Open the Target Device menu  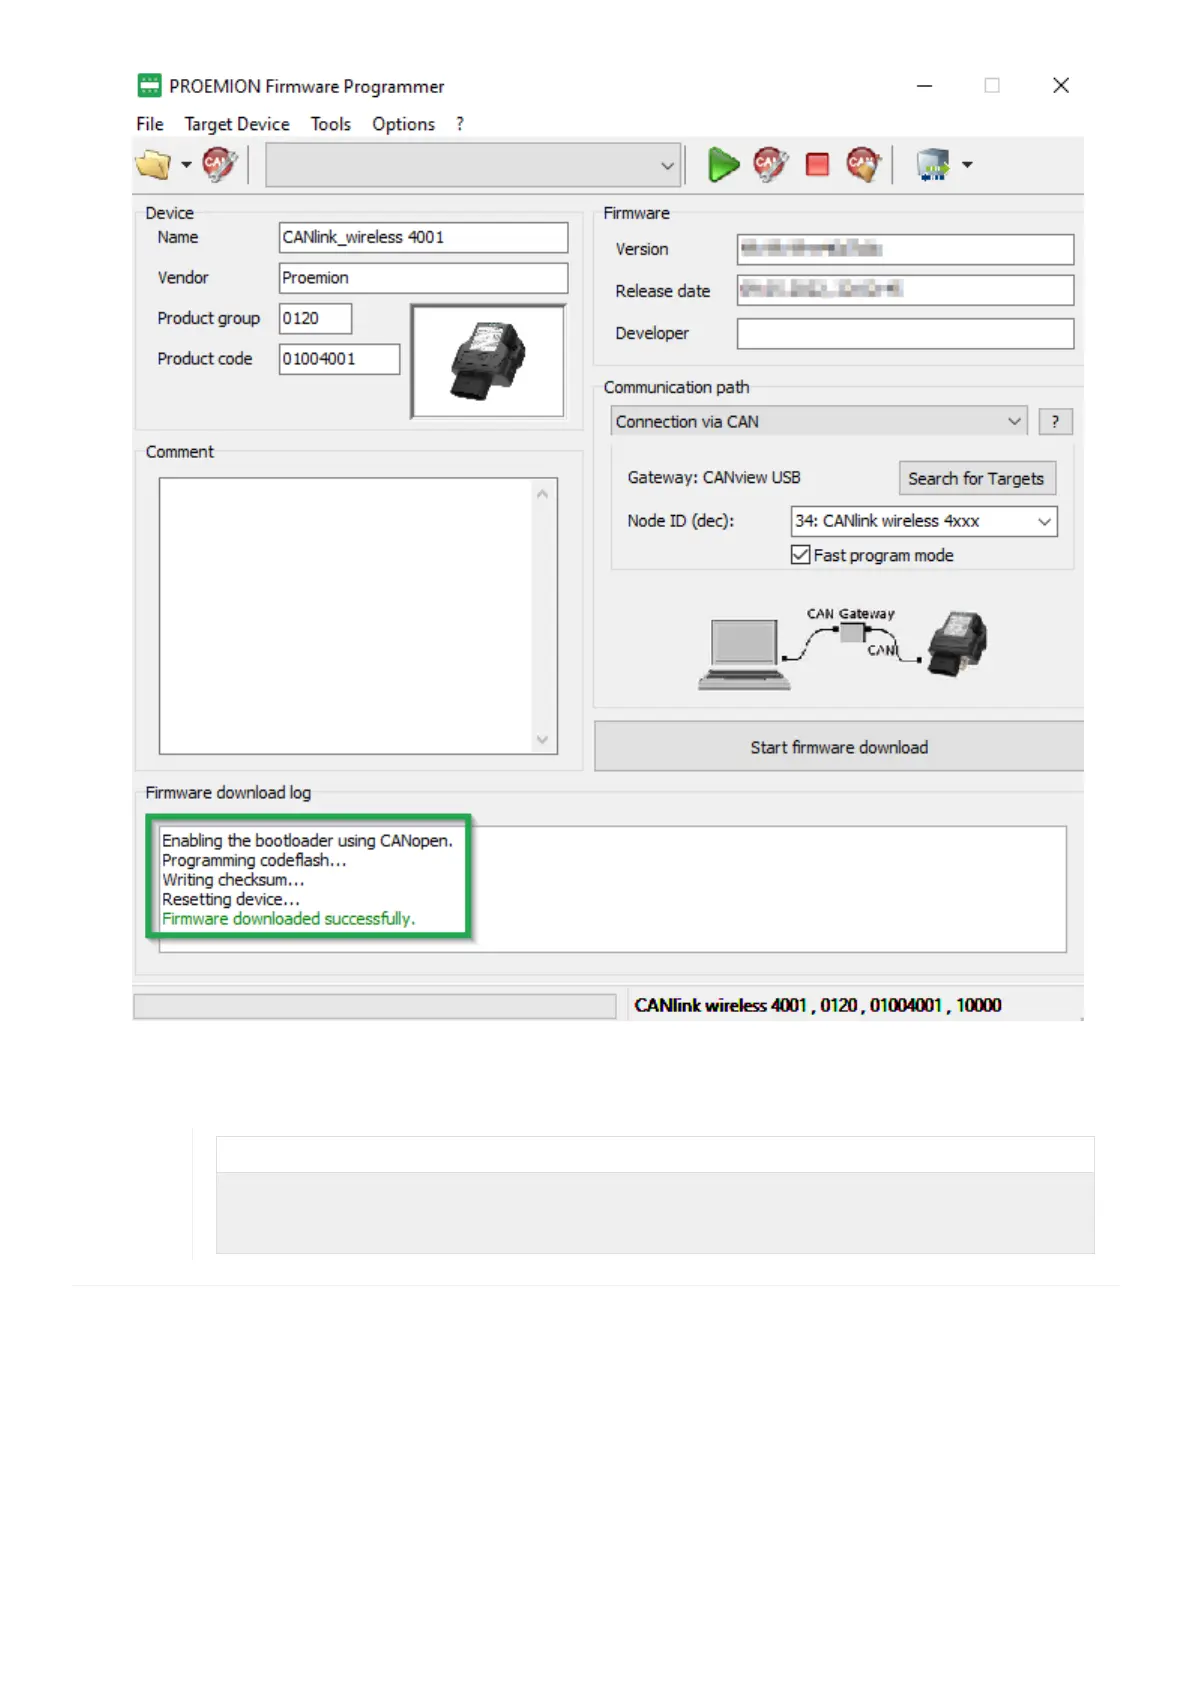click(237, 124)
